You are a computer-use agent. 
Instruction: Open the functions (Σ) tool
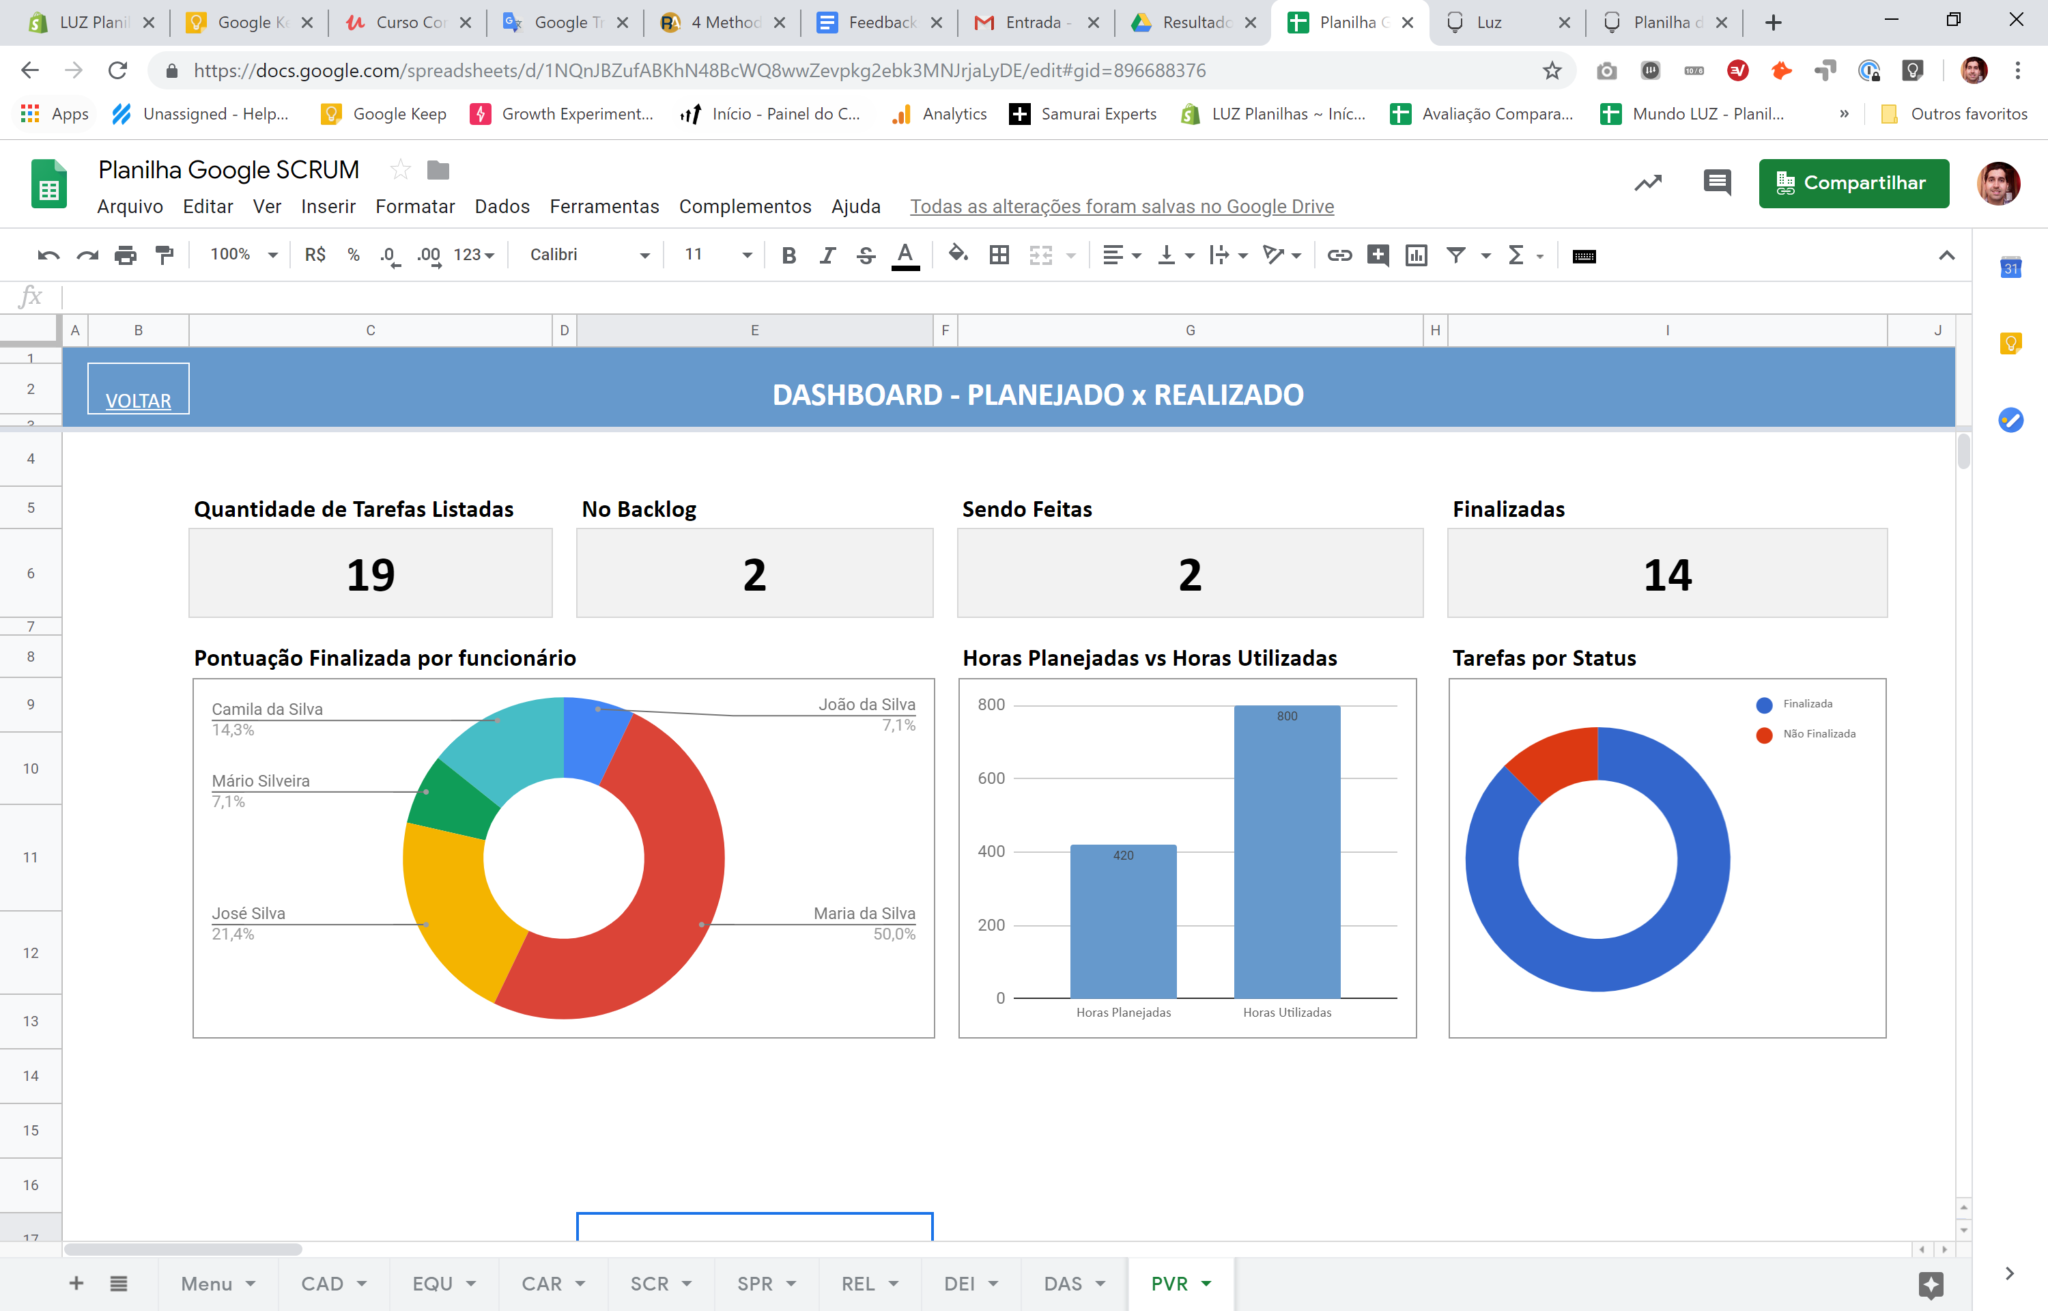[1517, 255]
